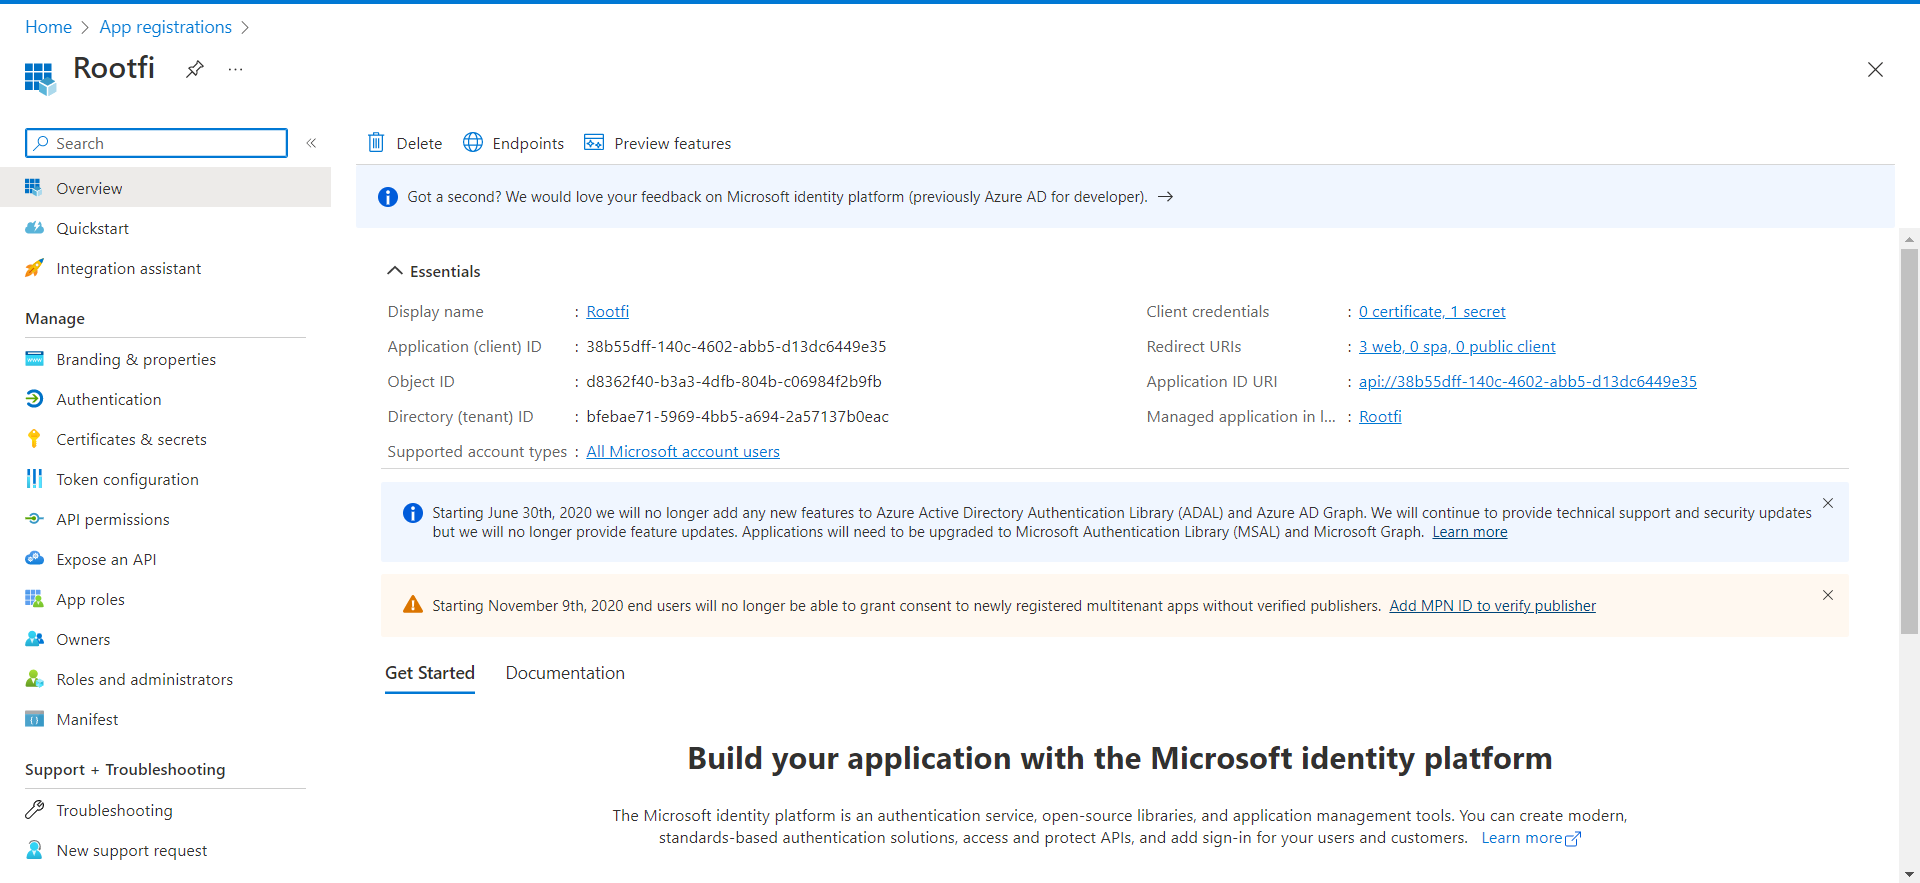1920x883 pixels.
Task: Click the Search input field
Action: [x=156, y=143]
